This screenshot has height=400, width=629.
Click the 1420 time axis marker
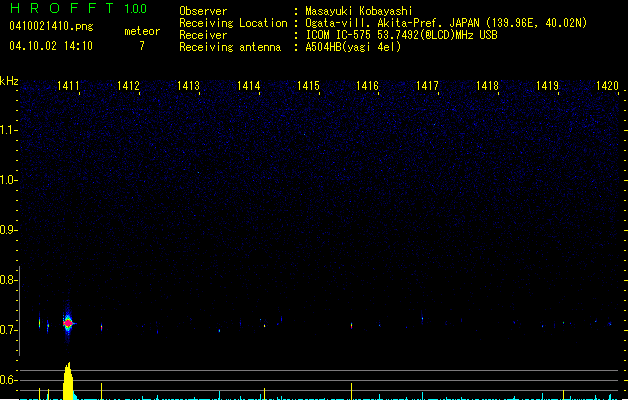(607, 86)
